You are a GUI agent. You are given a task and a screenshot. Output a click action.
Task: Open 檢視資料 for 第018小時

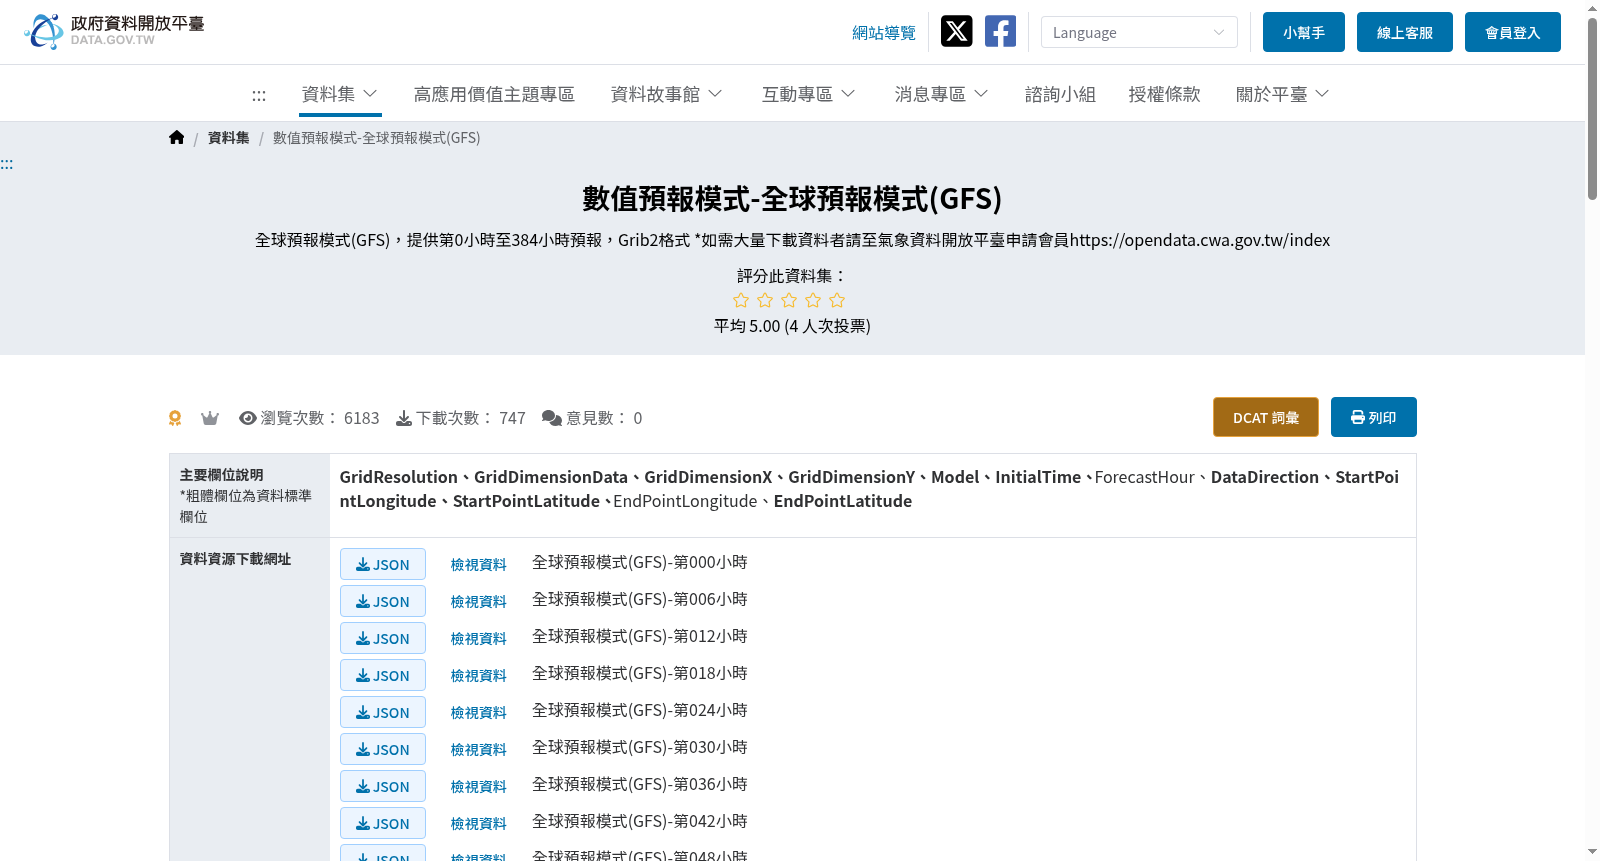[479, 676]
